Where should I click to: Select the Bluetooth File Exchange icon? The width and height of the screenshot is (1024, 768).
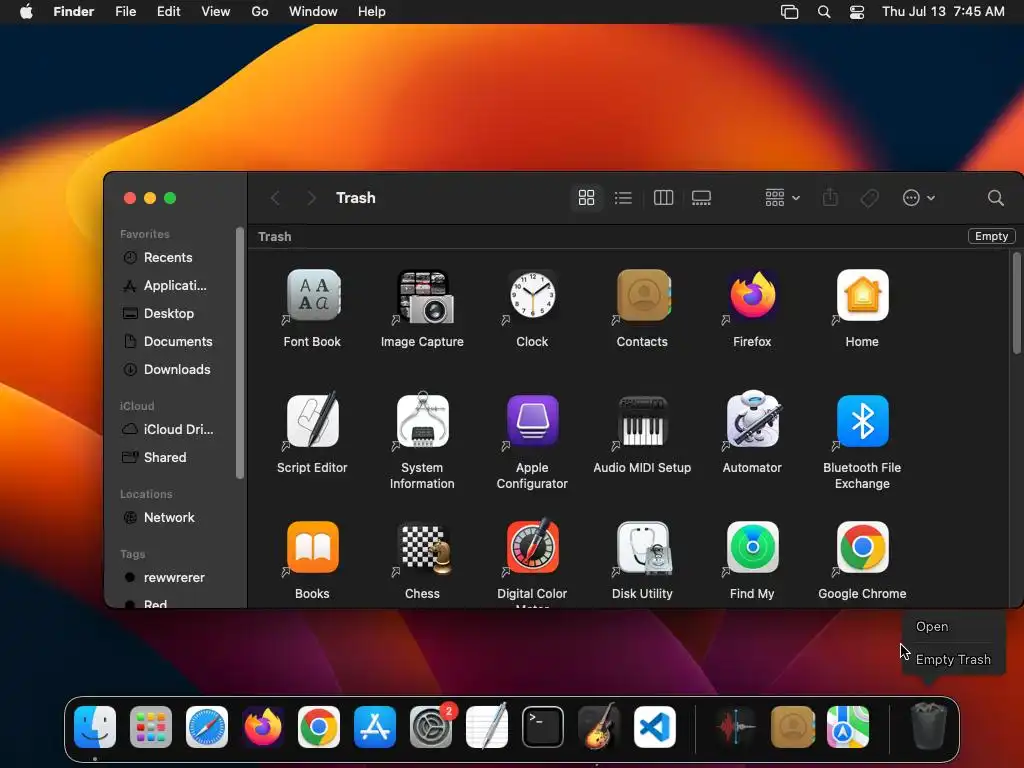(863, 421)
